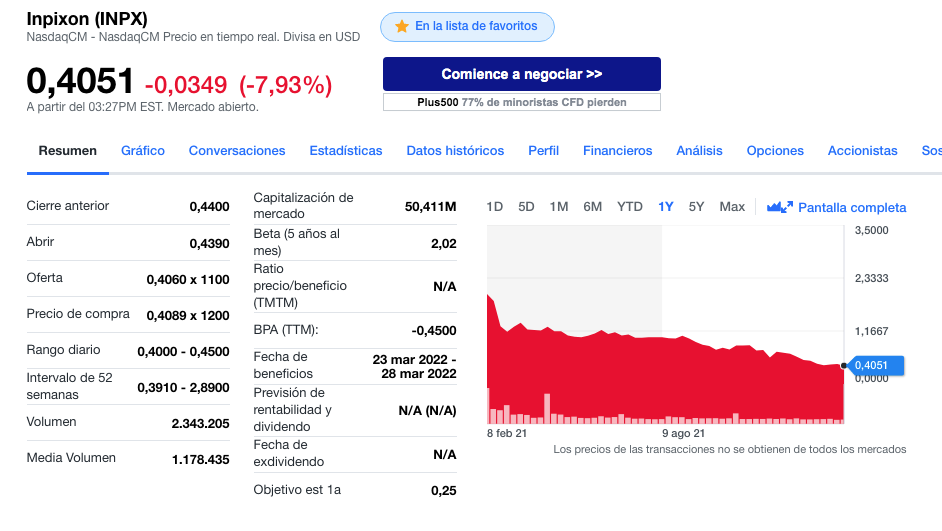Screen dimensions: 942x531
Task: Open the Conversaciones tab
Action: pyautogui.click(x=237, y=151)
